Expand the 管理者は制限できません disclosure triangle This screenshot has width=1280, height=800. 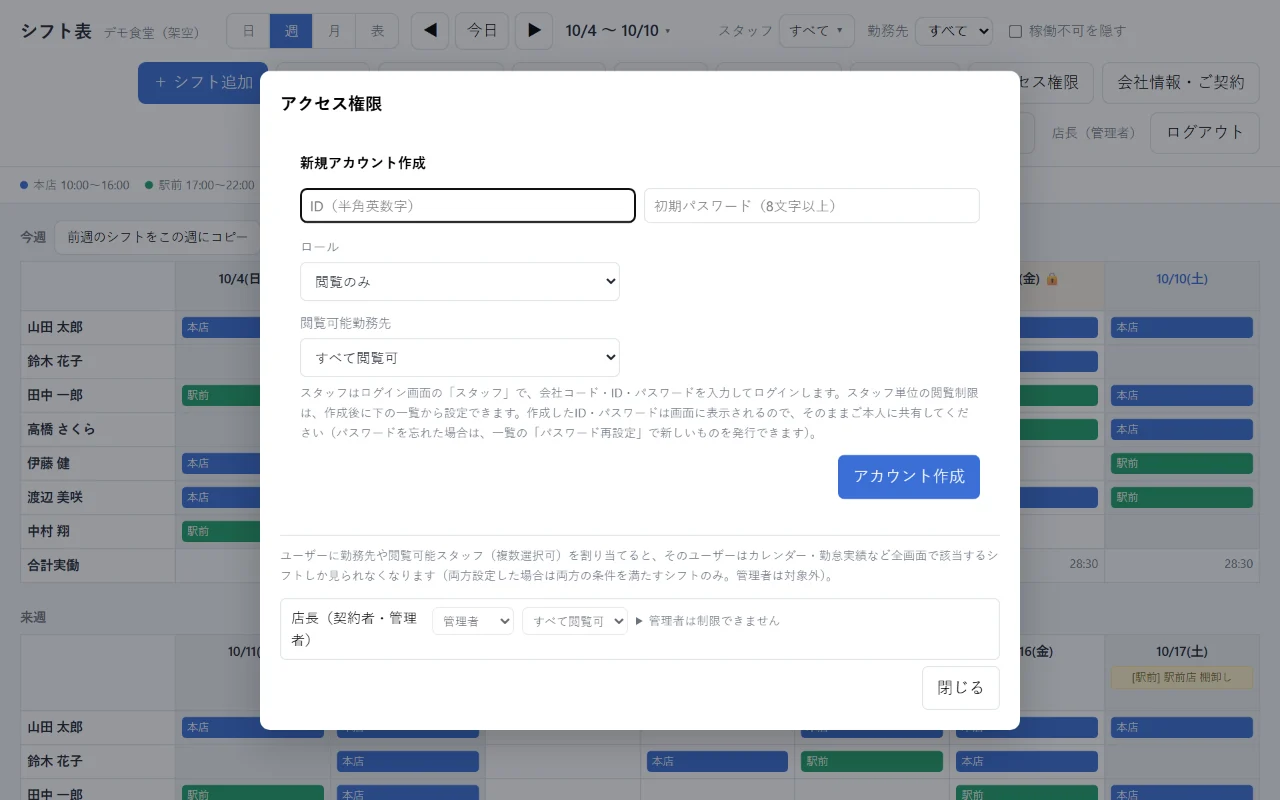pos(640,621)
